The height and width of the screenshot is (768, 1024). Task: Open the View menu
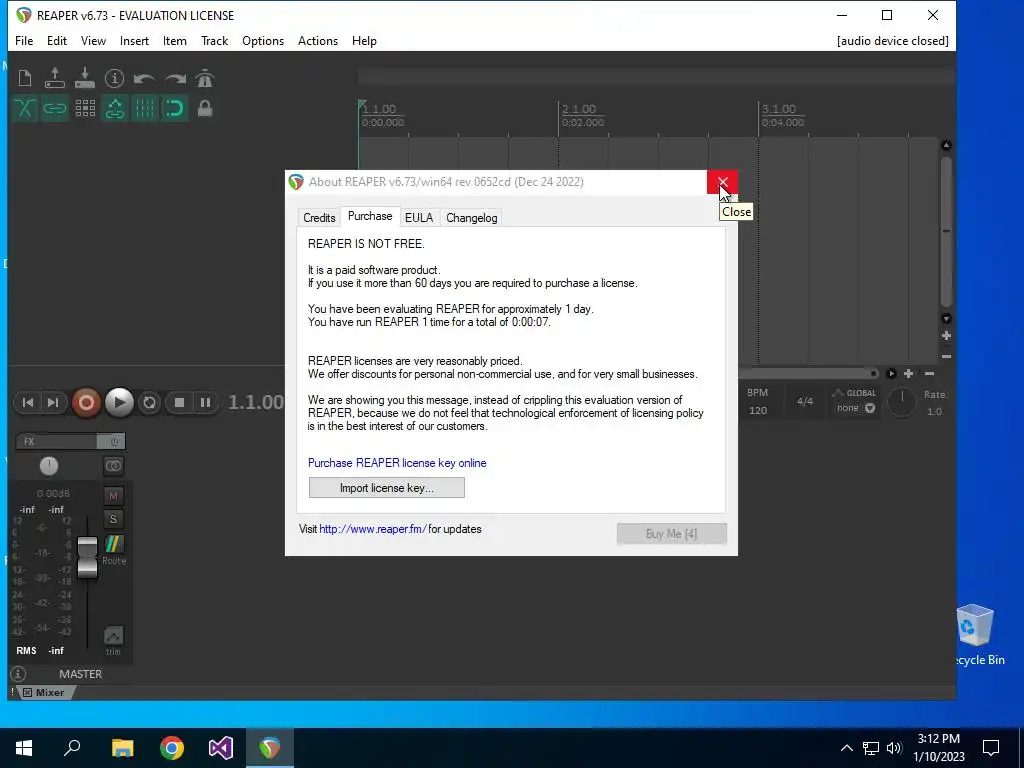(93, 40)
